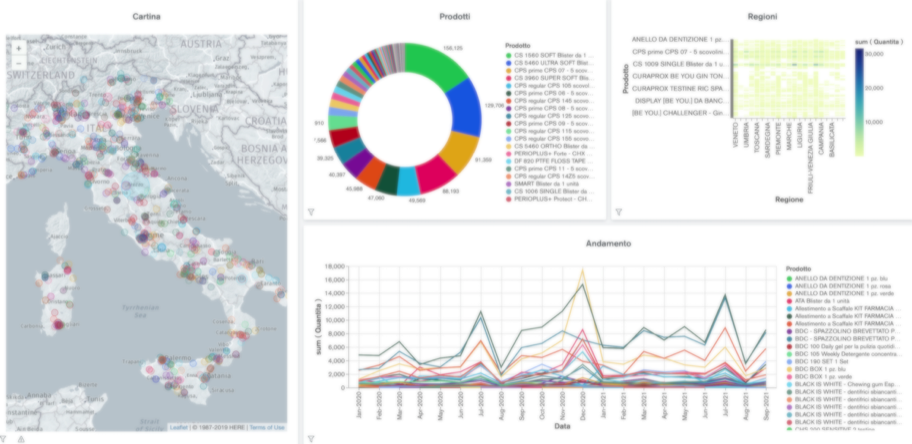This screenshot has width=912, height=444.
Task: Click the VENETO column label in heatmap
Action: tap(736, 133)
